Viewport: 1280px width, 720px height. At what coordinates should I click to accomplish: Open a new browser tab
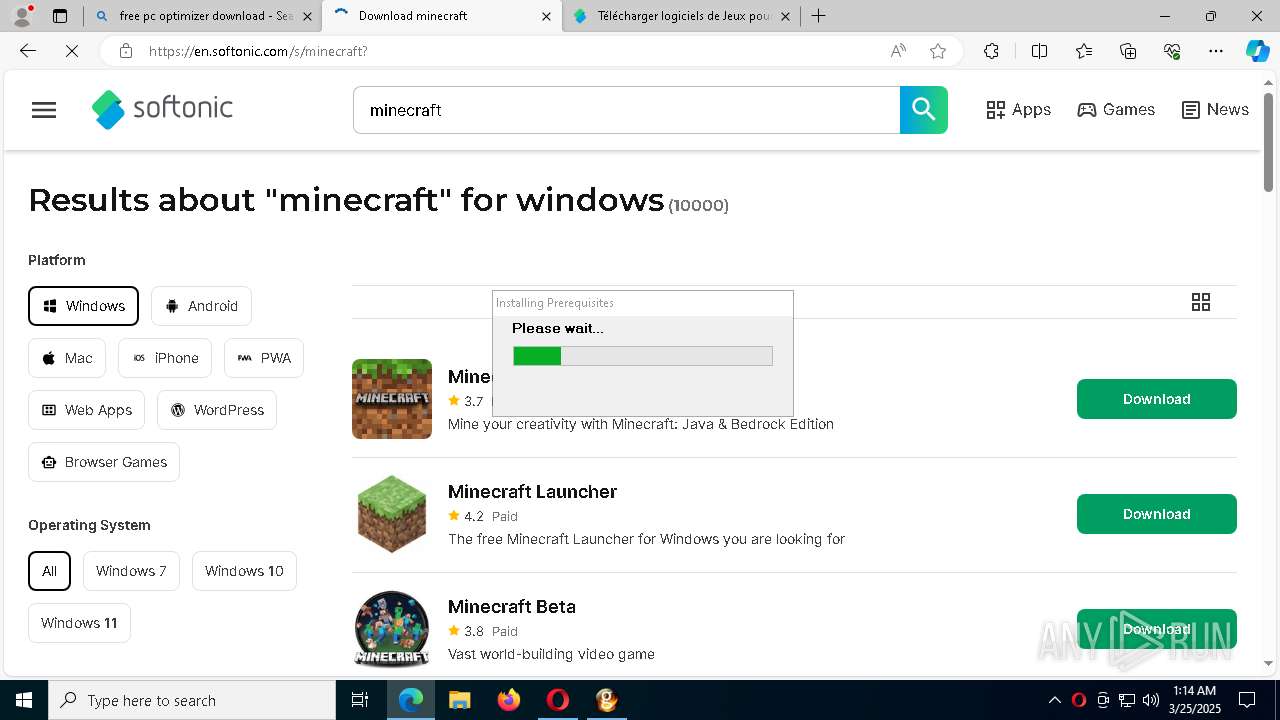click(818, 16)
